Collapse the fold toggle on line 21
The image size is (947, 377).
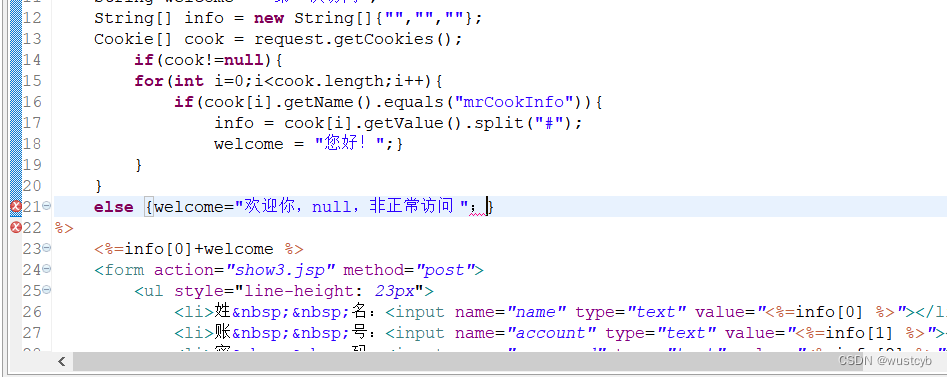(47, 207)
